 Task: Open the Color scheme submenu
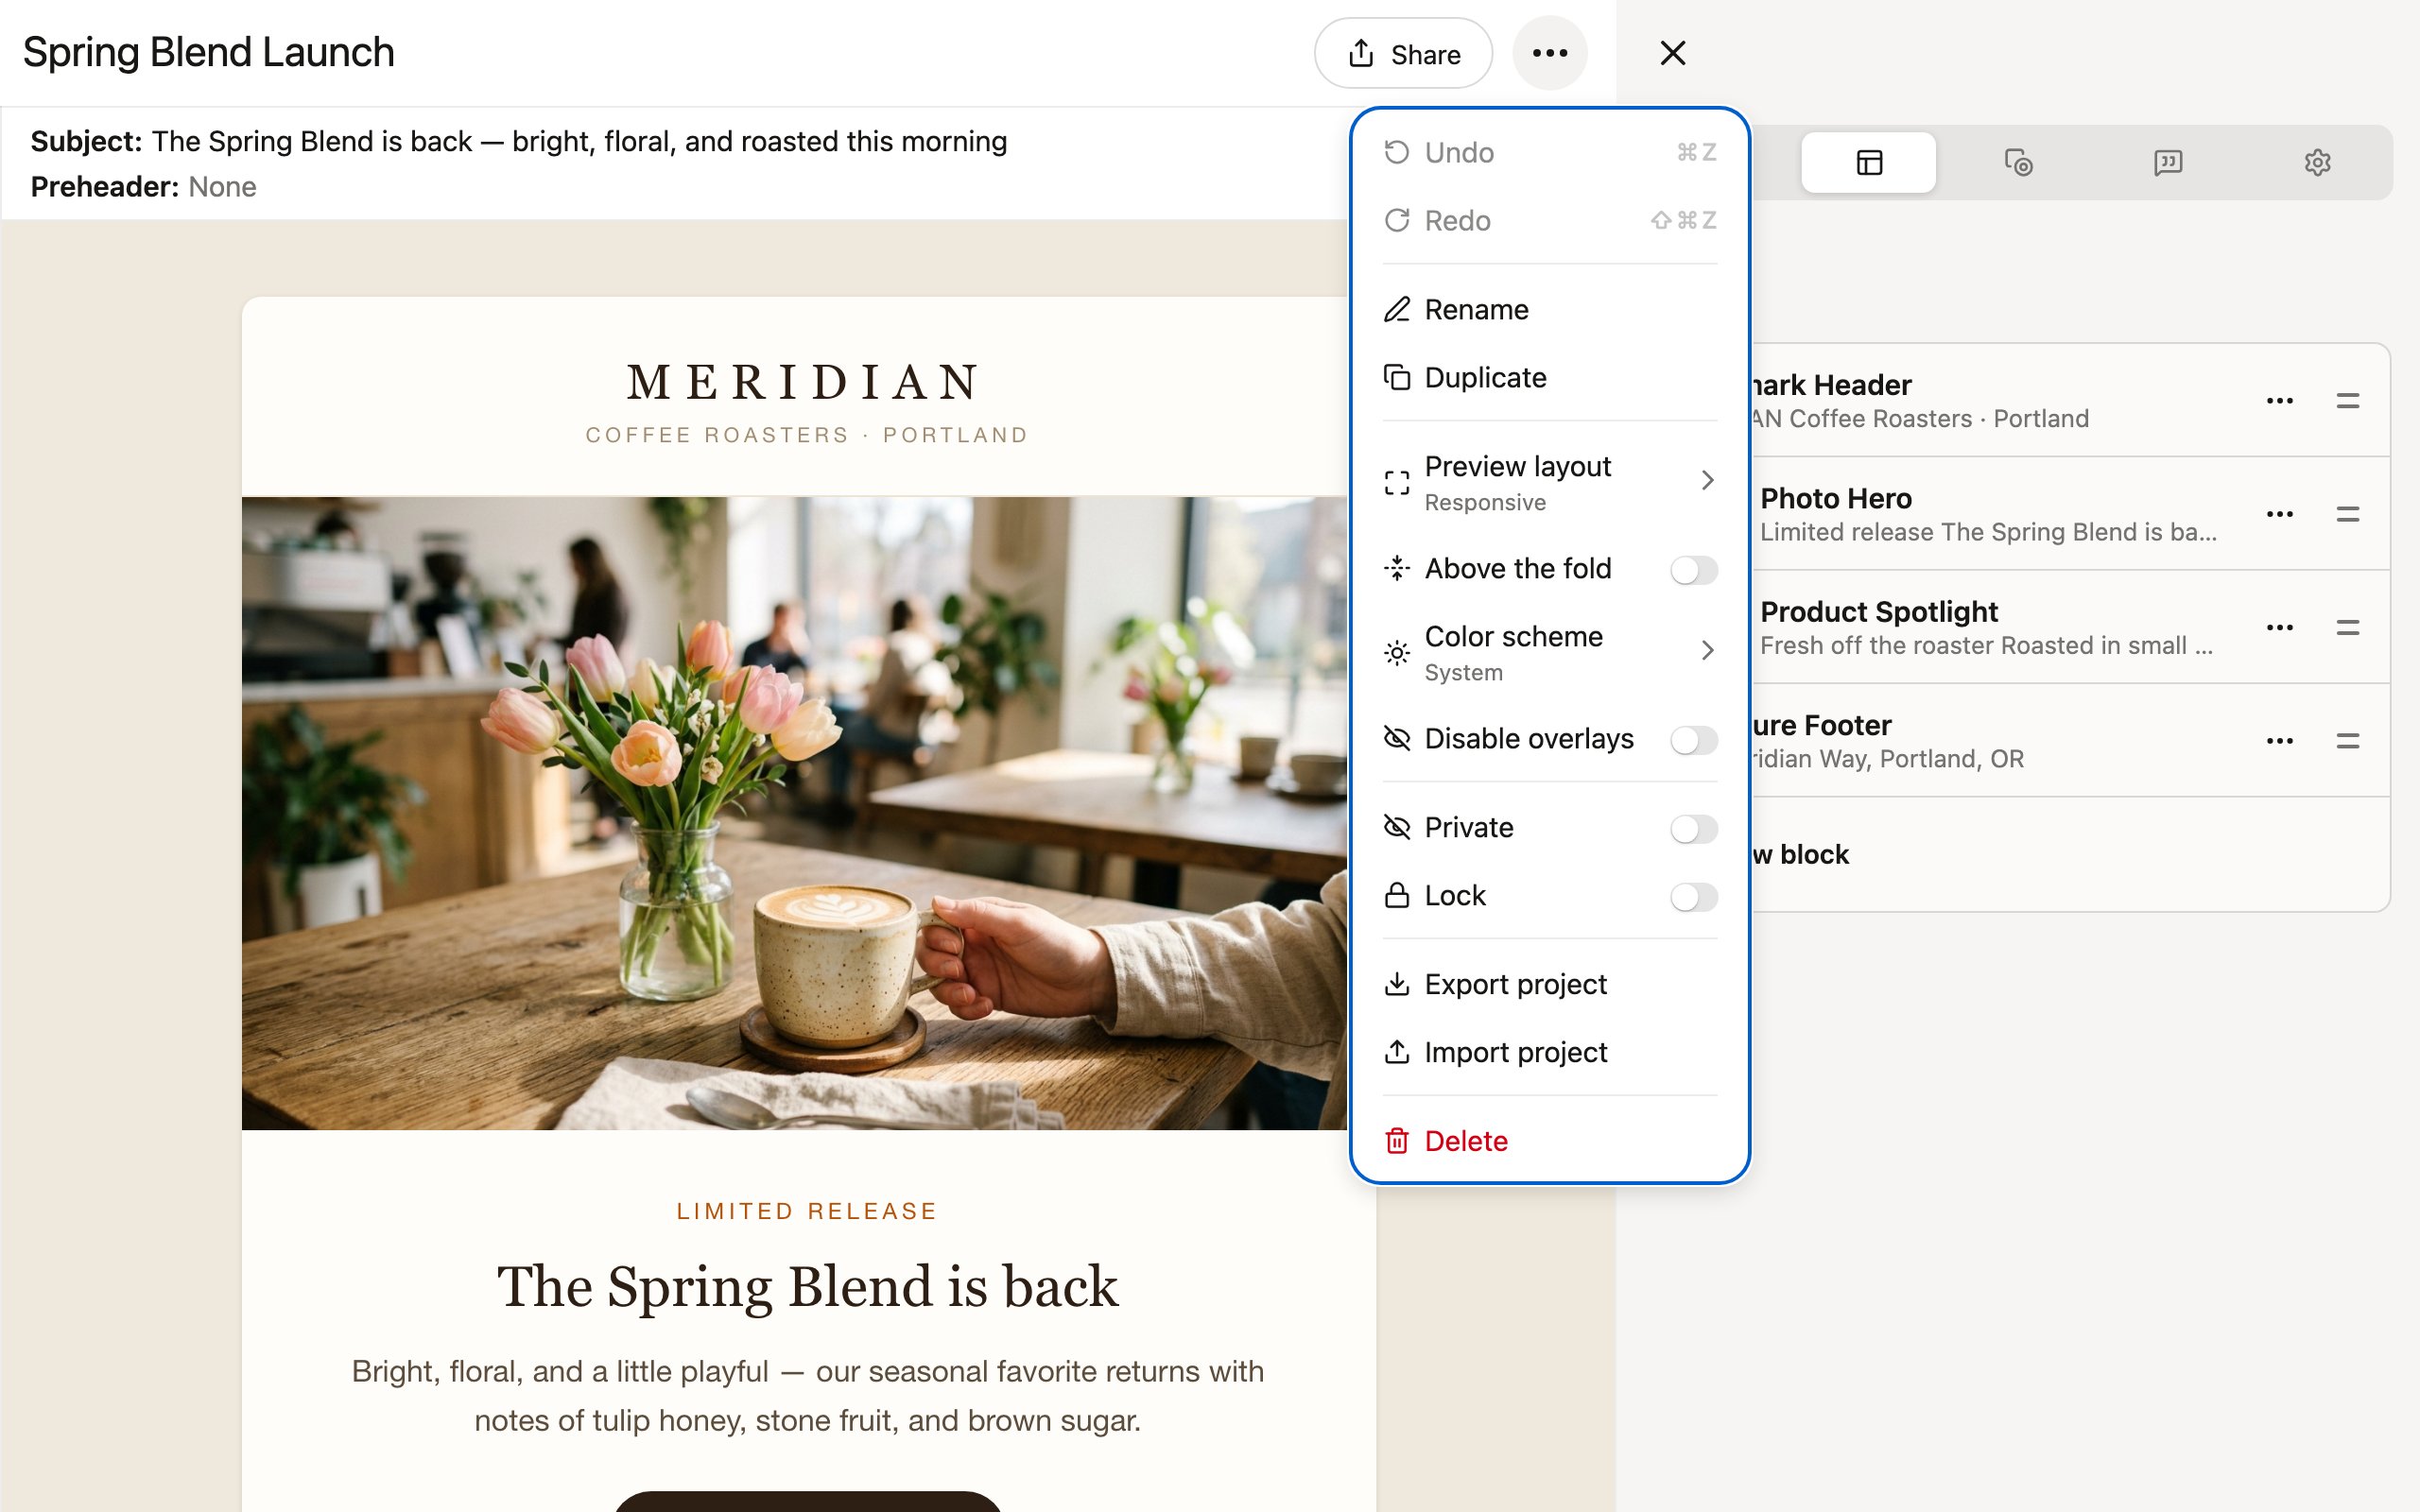tap(1549, 652)
